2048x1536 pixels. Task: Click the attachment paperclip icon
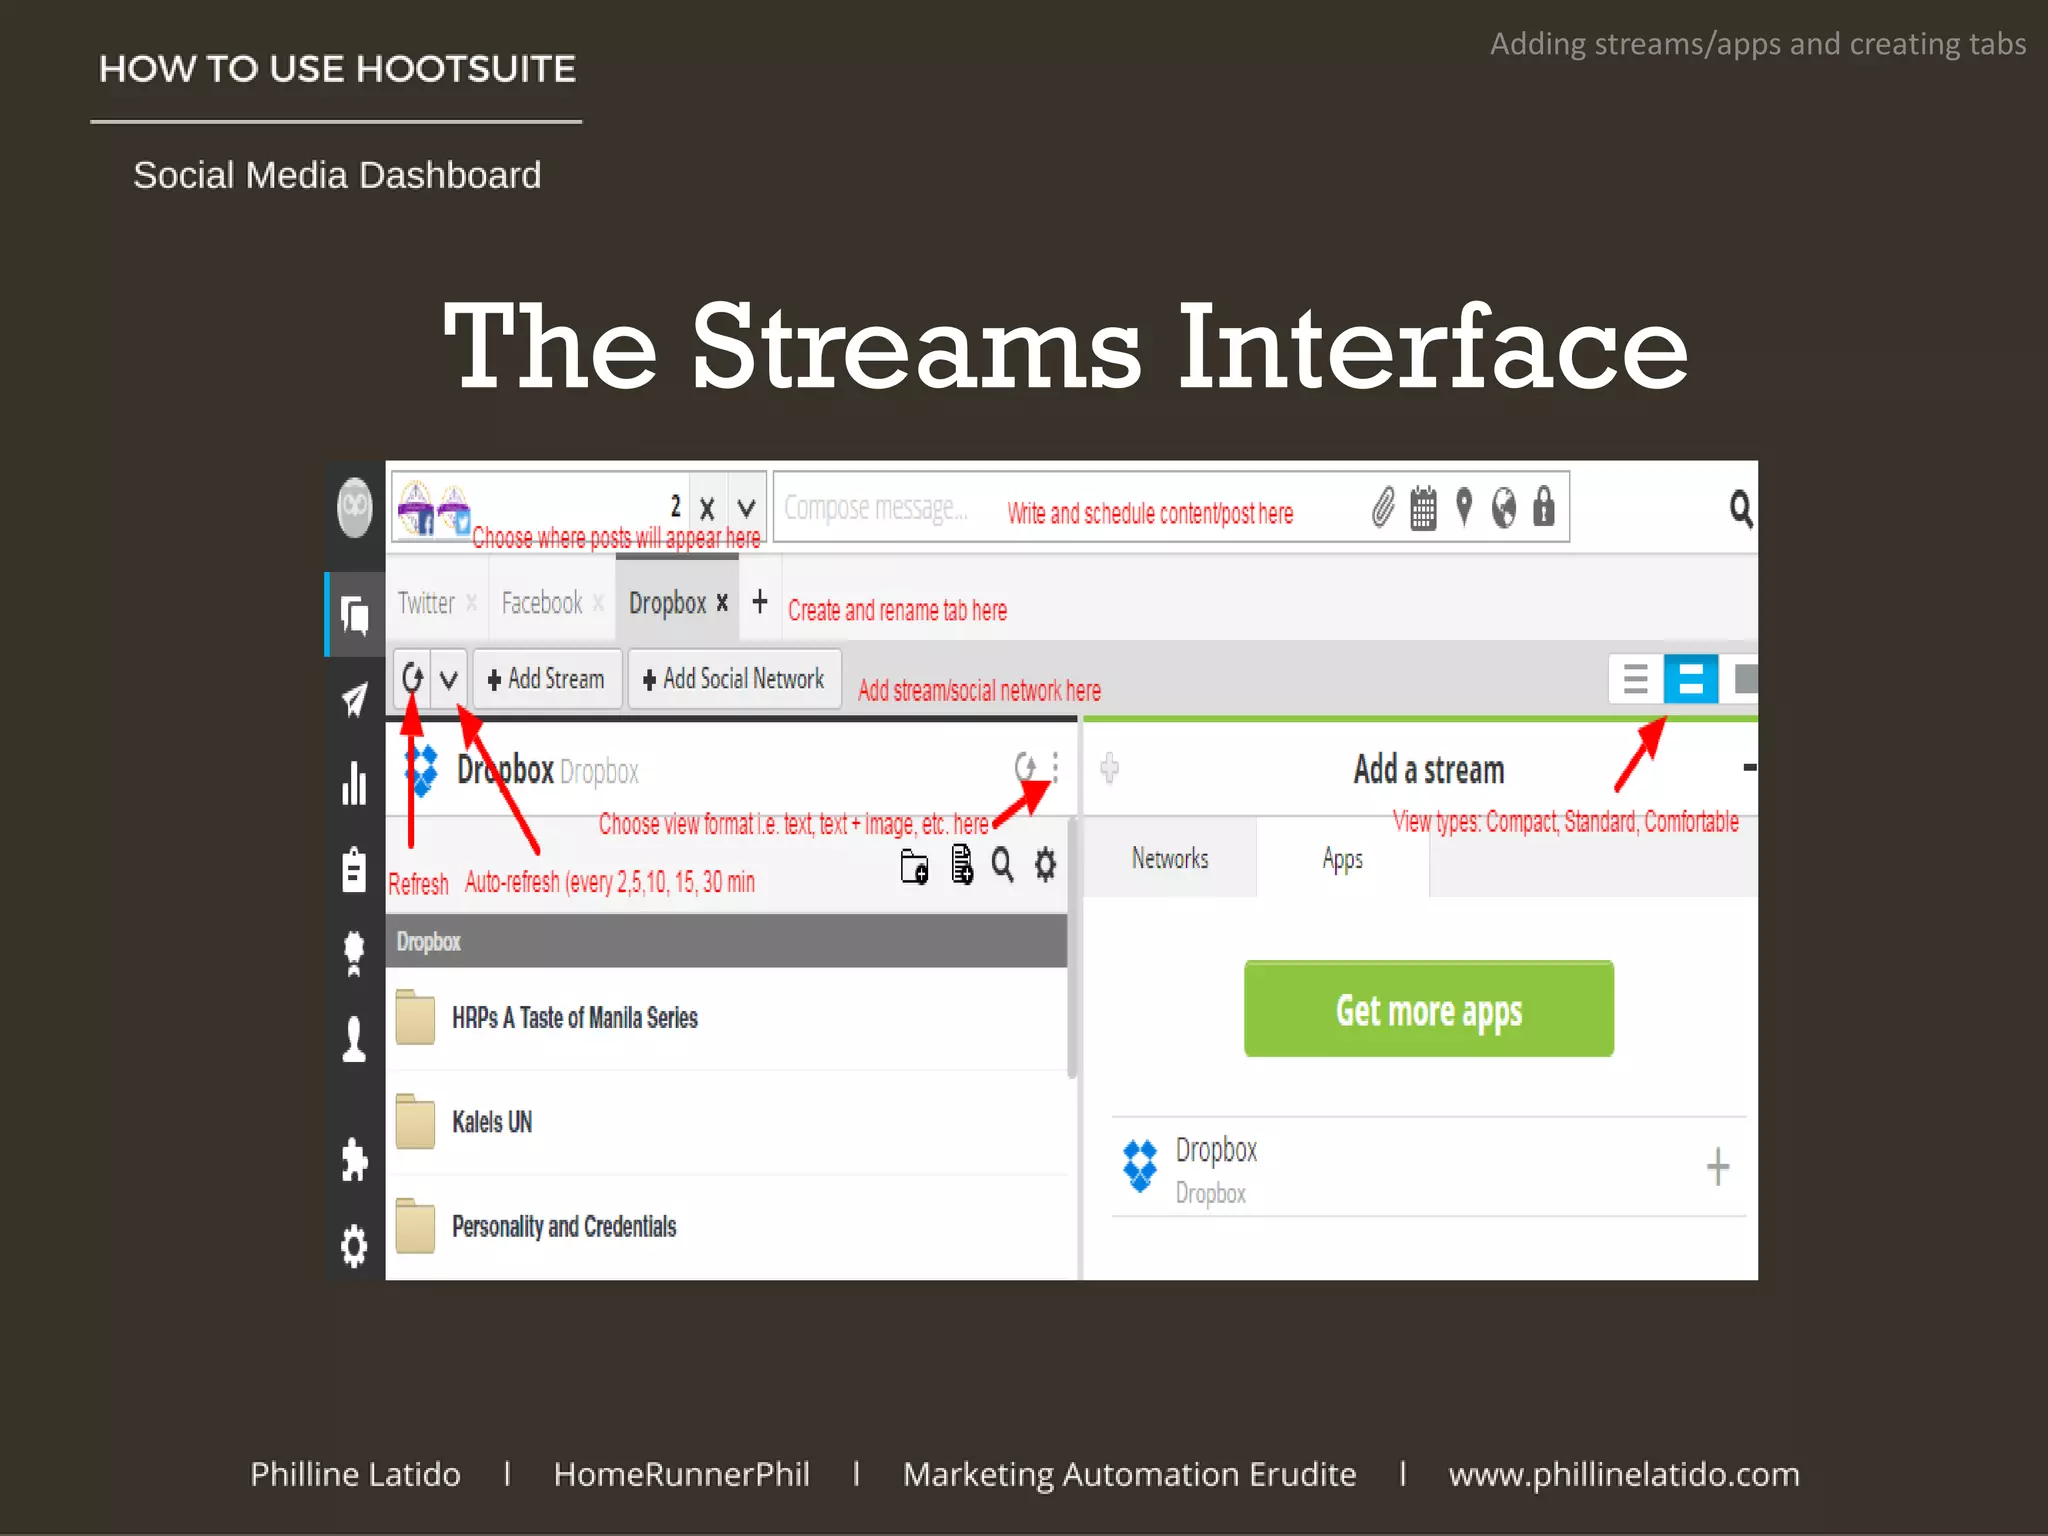1383,508
